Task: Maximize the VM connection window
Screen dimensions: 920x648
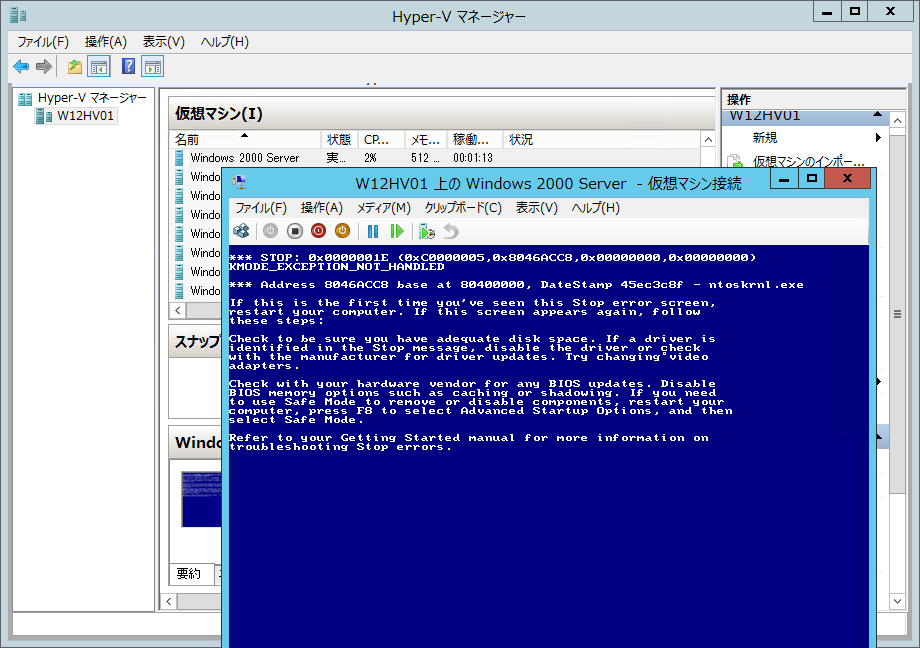Action: pyautogui.click(x=811, y=179)
